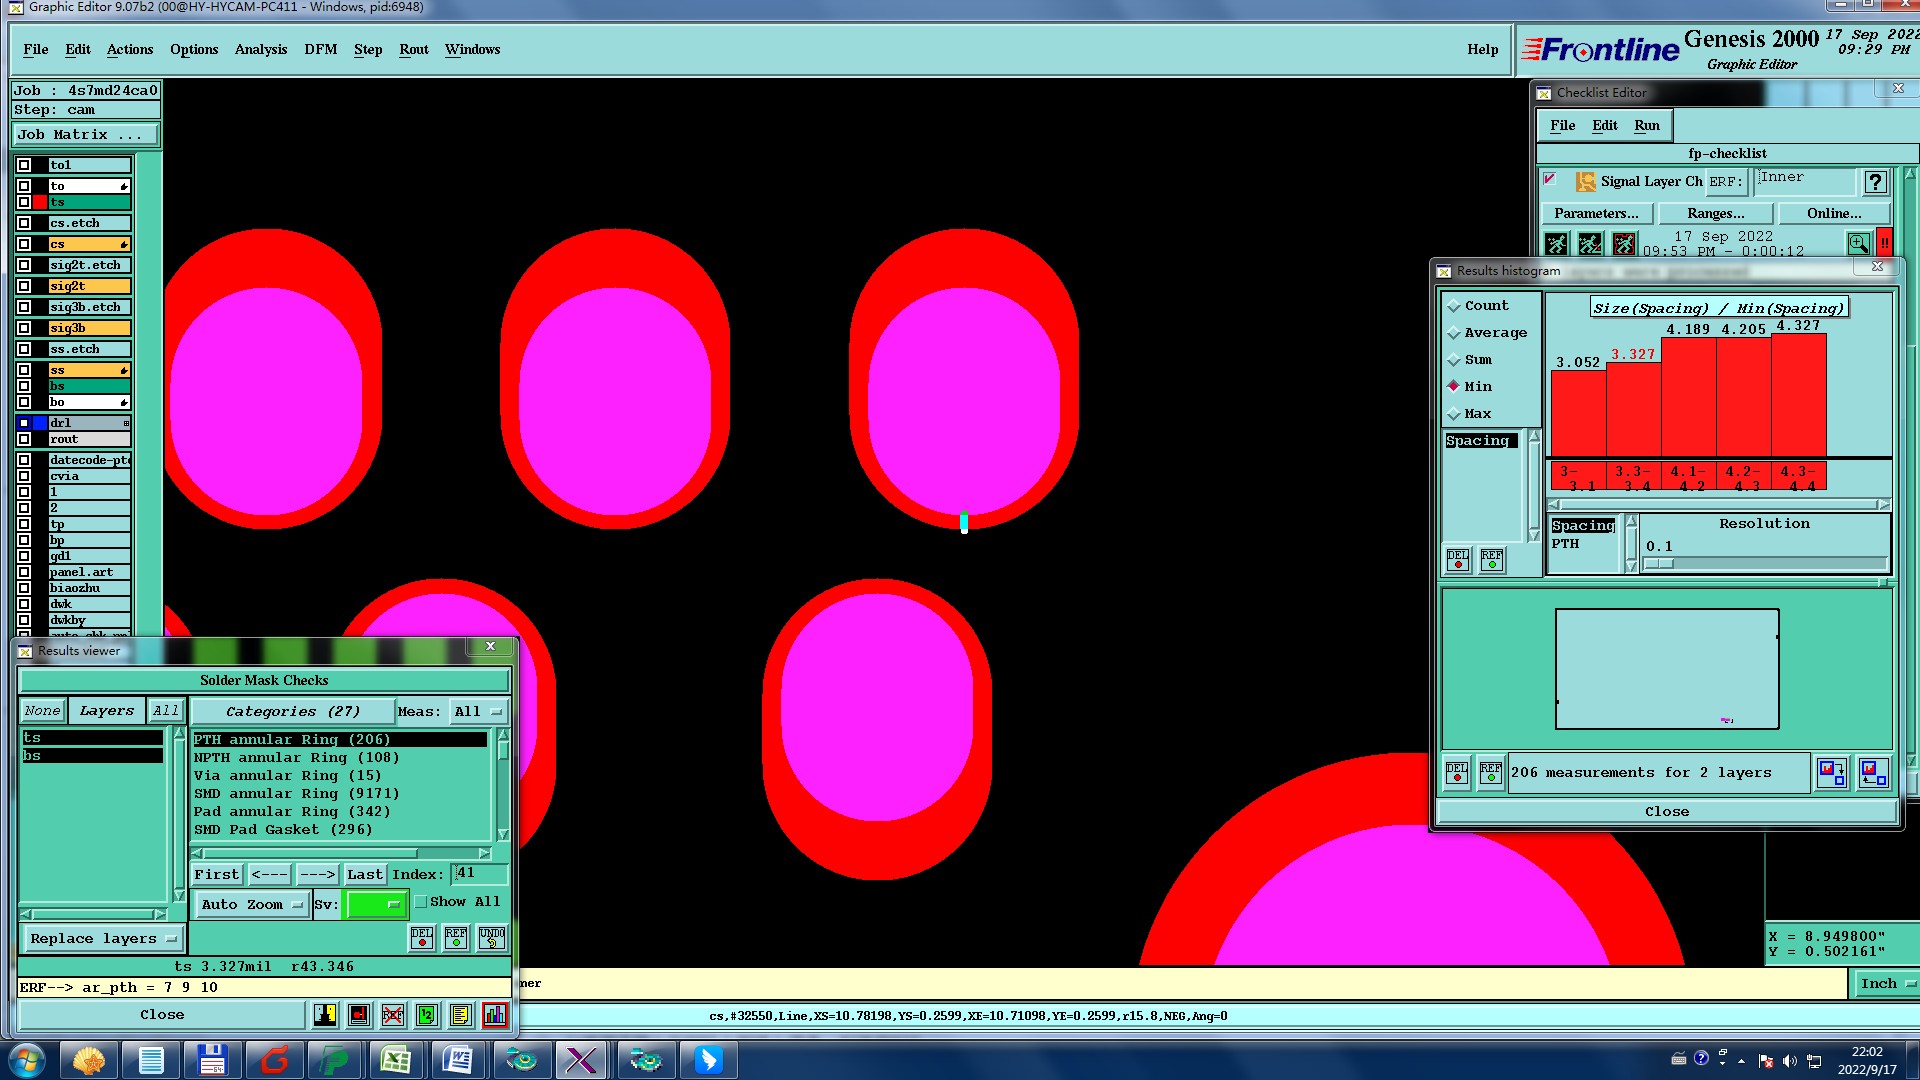
Task: Click the UNDO icon in Results viewer
Action: (491, 937)
